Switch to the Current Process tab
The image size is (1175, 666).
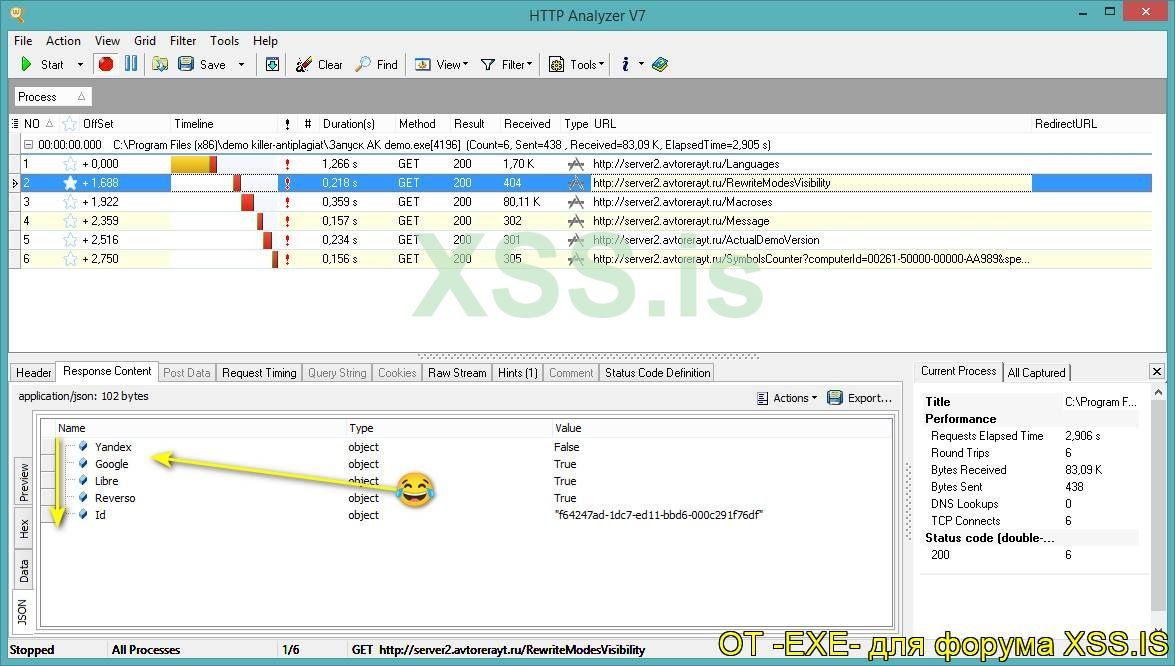tap(958, 371)
